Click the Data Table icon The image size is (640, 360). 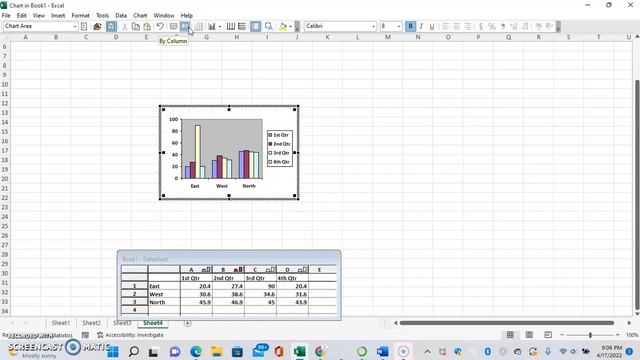[x=198, y=26]
